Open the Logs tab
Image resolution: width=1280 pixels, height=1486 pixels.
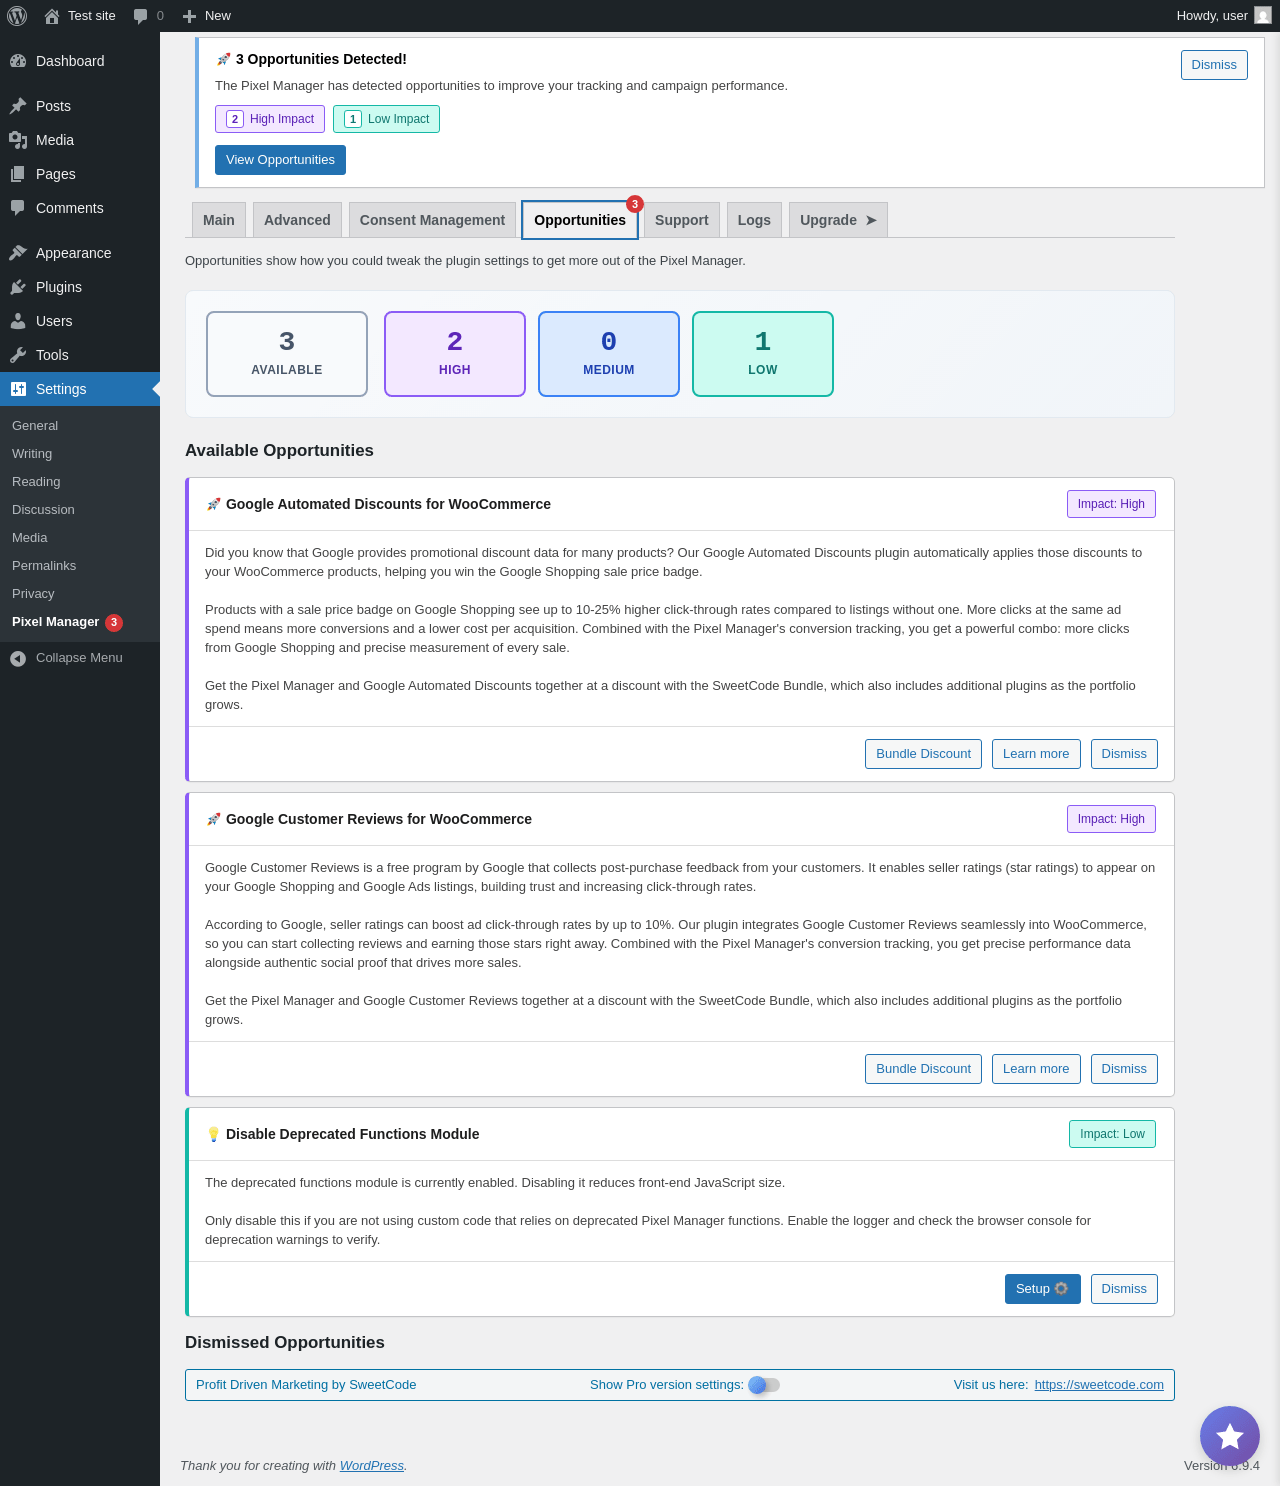pos(754,220)
